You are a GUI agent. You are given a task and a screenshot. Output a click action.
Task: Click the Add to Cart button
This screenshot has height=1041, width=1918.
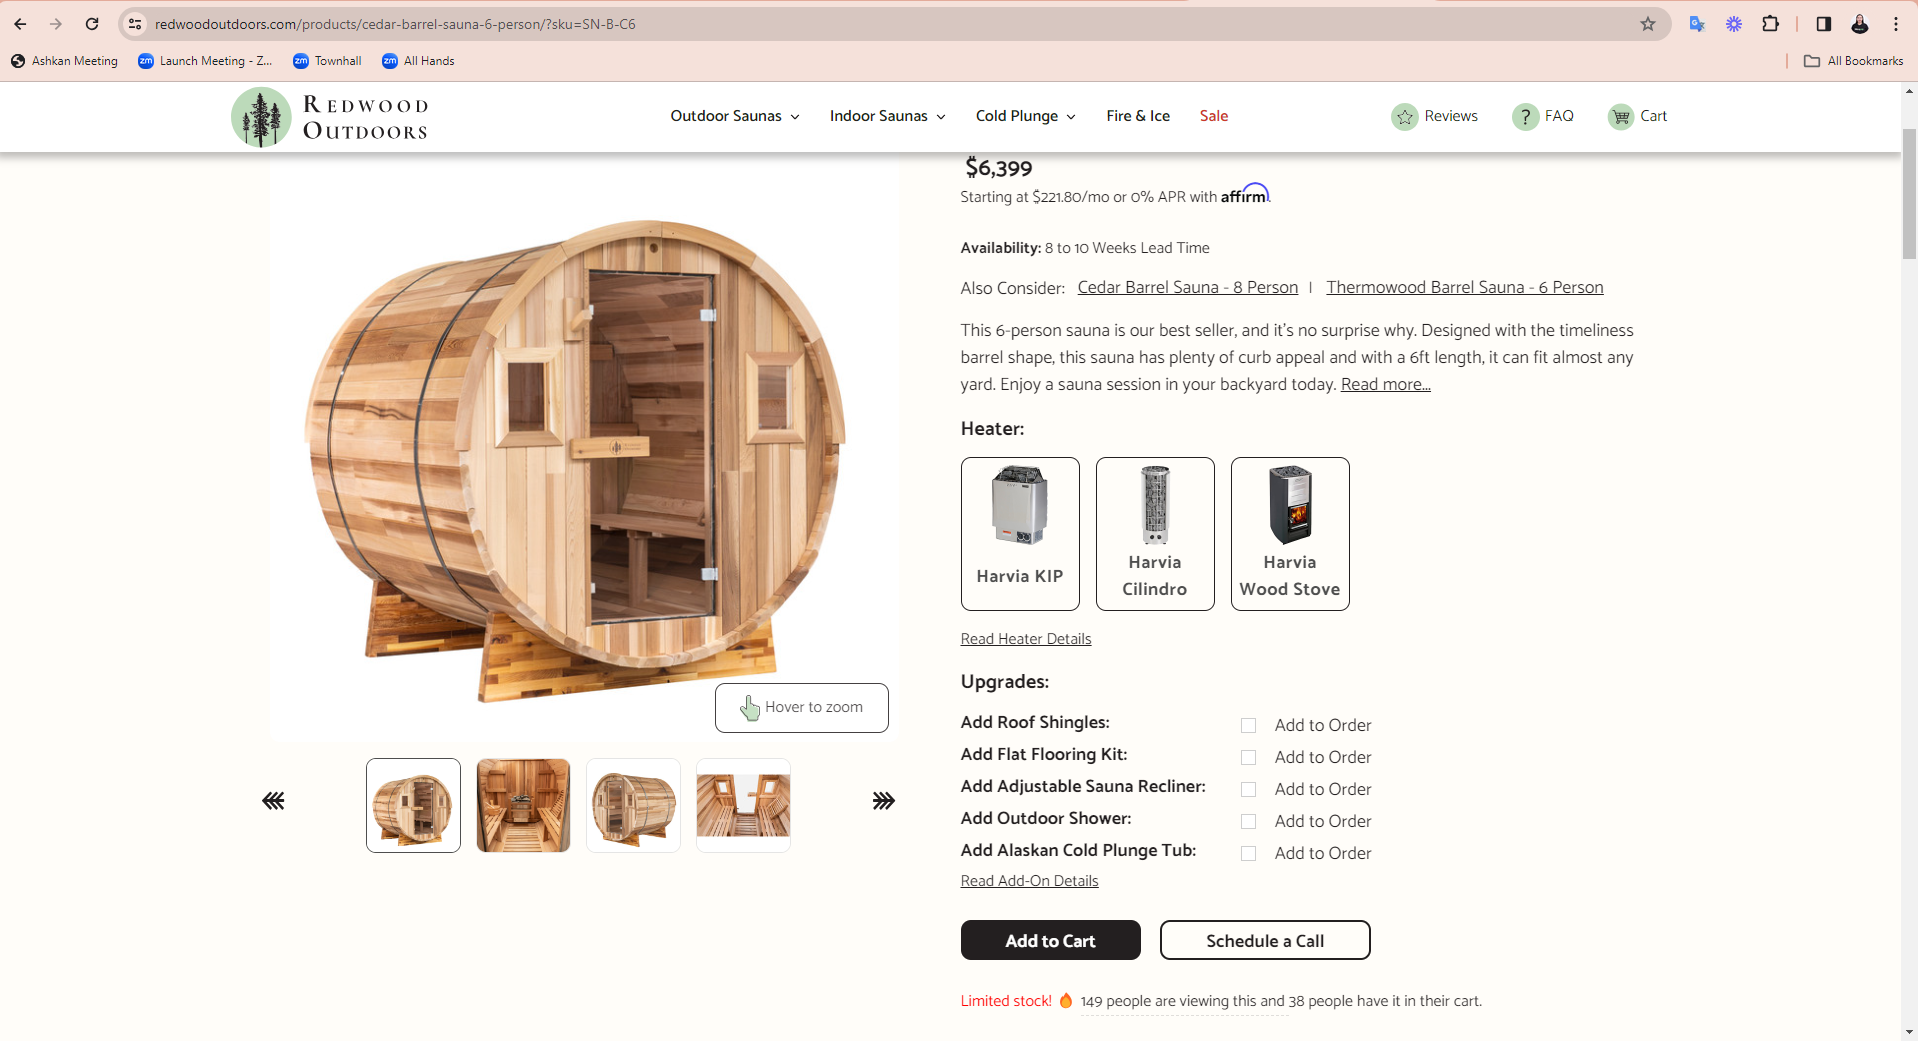coord(1051,940)
